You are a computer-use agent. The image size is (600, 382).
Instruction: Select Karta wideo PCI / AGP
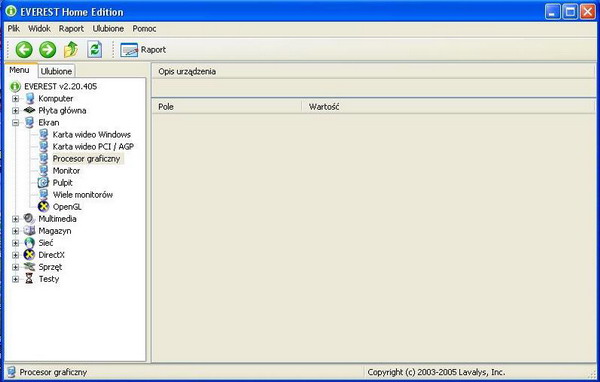pos(93,146)
